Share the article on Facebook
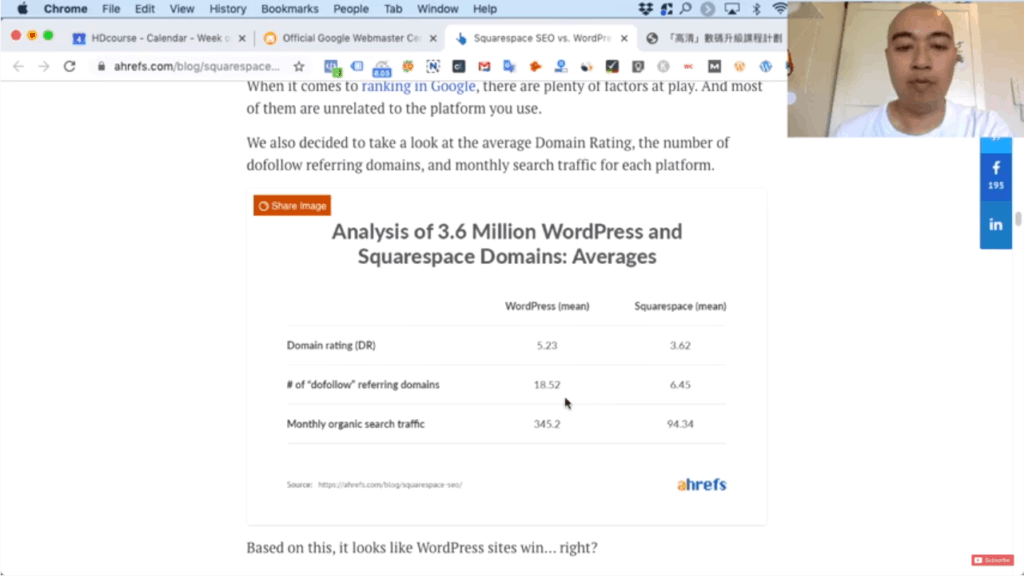The height and width of the screenshot is (576, 1024). click(995, 175)
